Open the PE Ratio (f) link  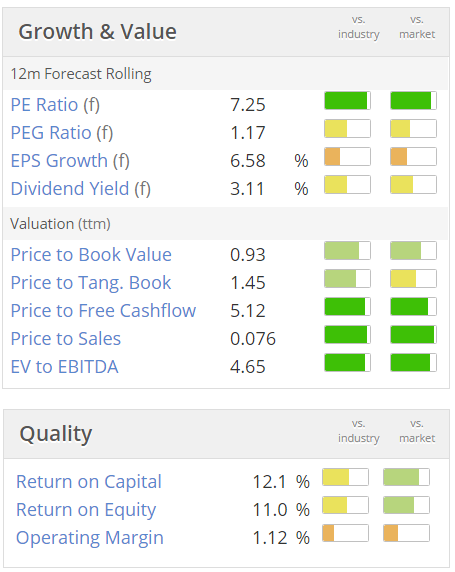[x=55, y=105]
